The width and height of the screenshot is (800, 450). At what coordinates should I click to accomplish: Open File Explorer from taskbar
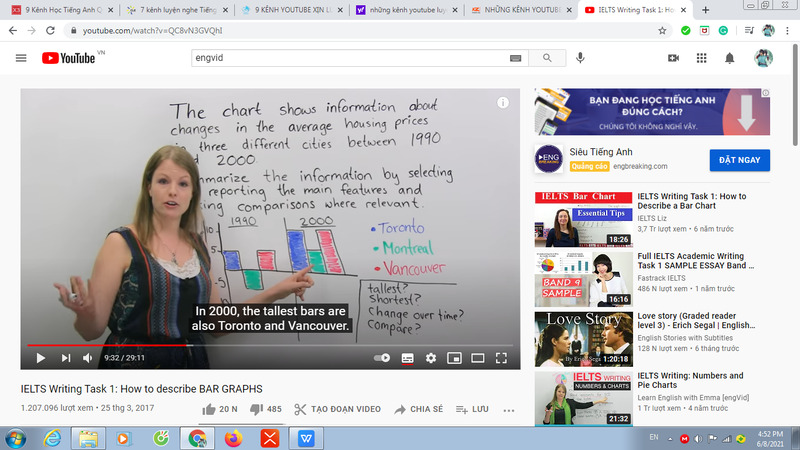[x=88, y=439]
